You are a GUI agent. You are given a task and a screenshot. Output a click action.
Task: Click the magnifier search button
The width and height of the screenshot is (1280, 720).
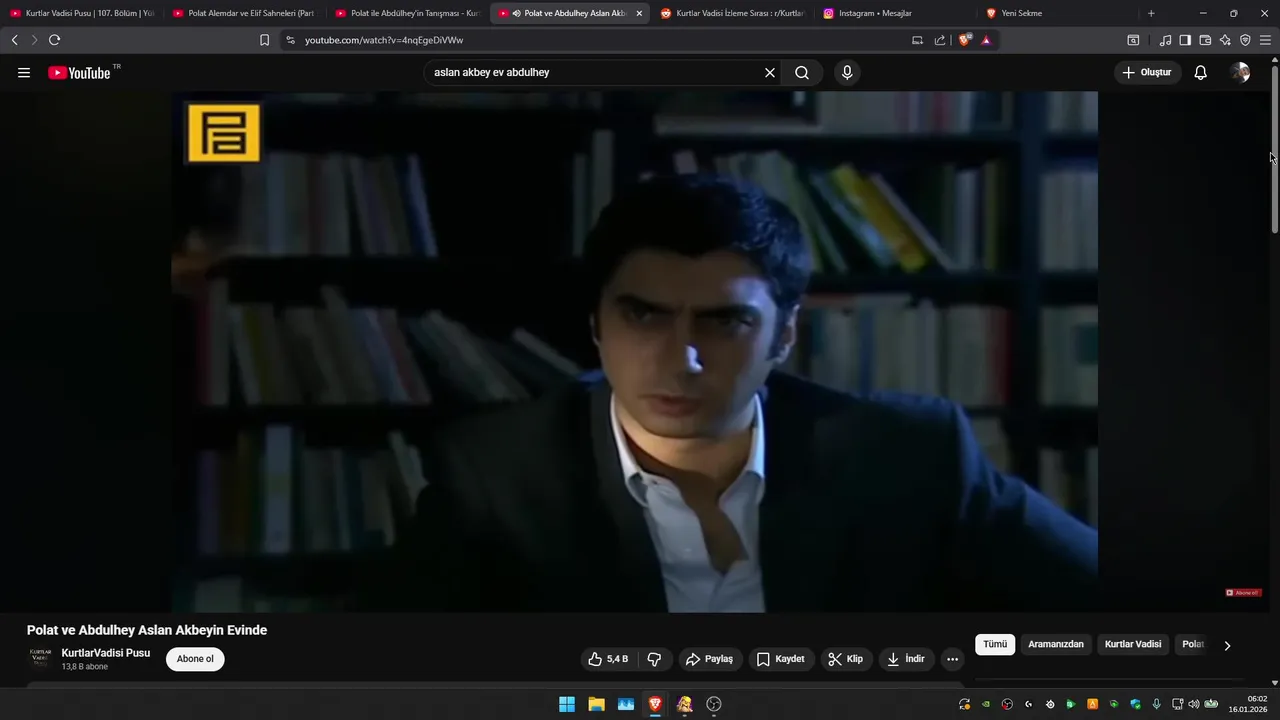[x=802, y=73]
